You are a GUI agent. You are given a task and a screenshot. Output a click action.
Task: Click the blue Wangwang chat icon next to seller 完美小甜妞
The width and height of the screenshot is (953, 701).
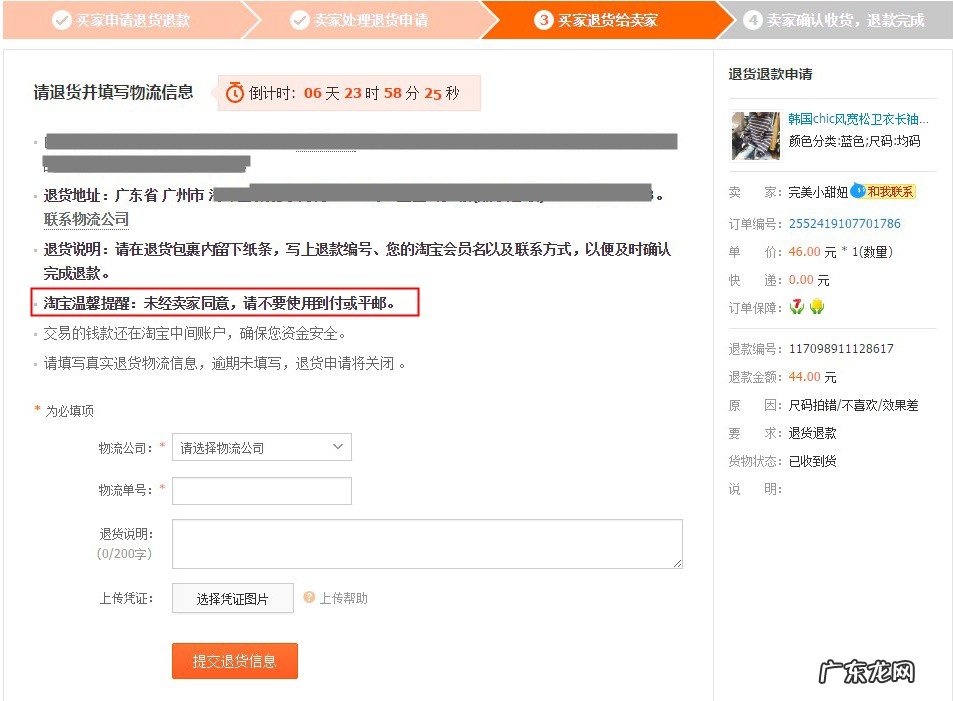(x=857, y=191)
